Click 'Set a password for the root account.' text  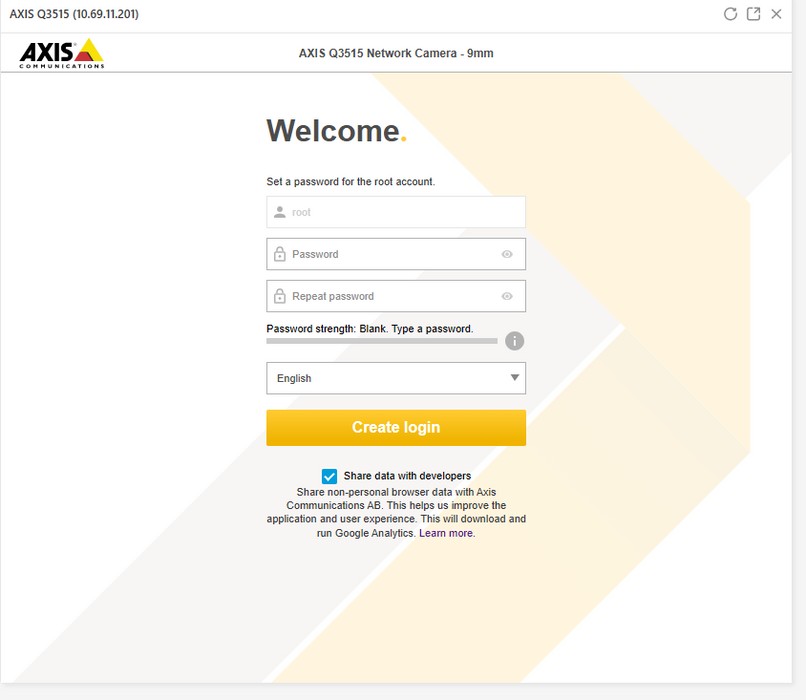pos(351,181)
